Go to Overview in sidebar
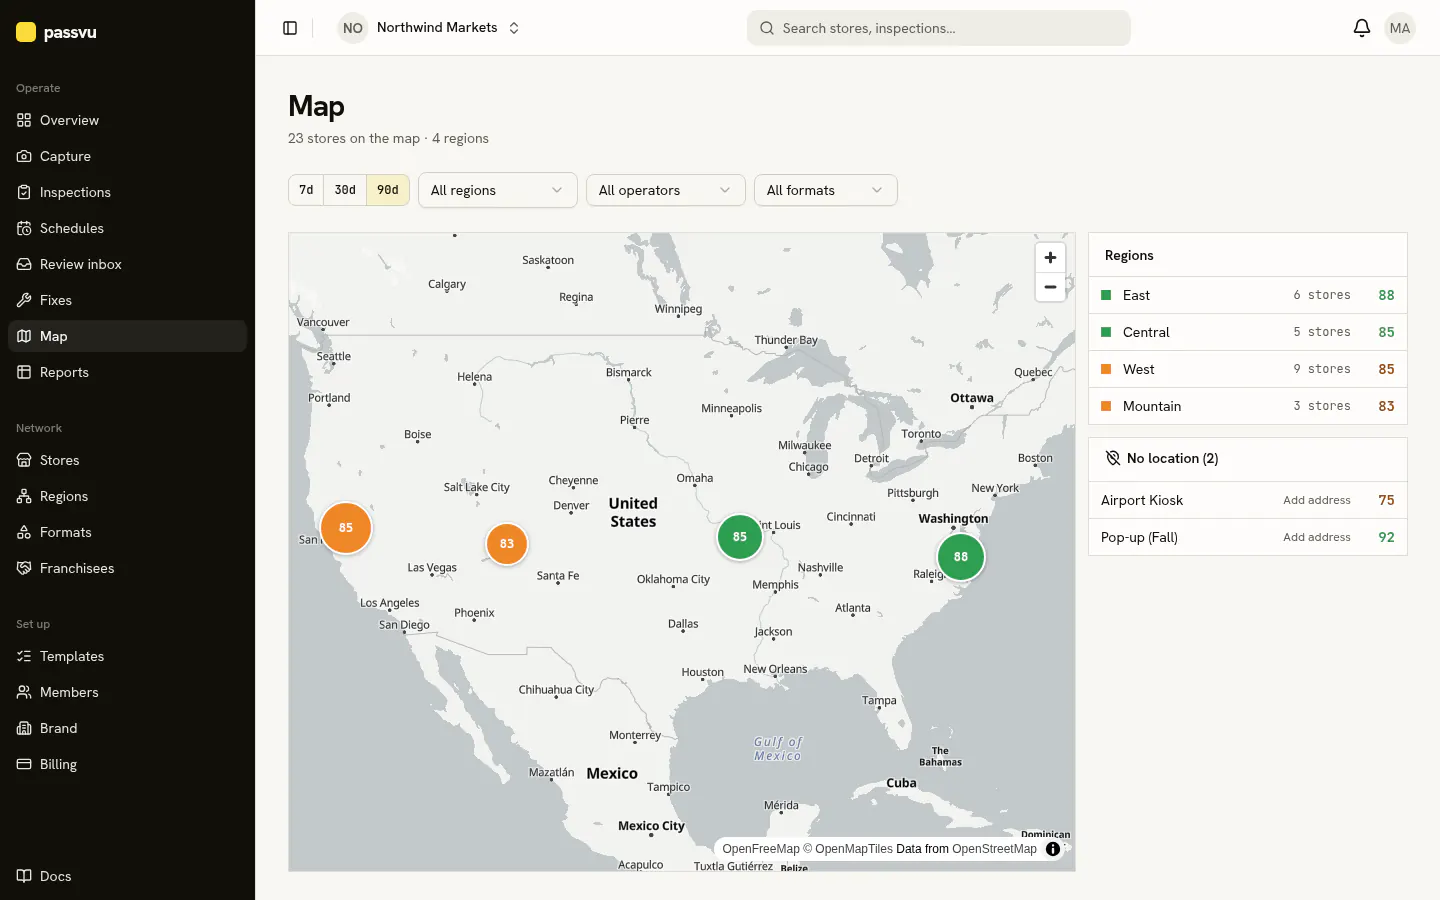Viewport: 1440px width, 900px height. (127, 120)
